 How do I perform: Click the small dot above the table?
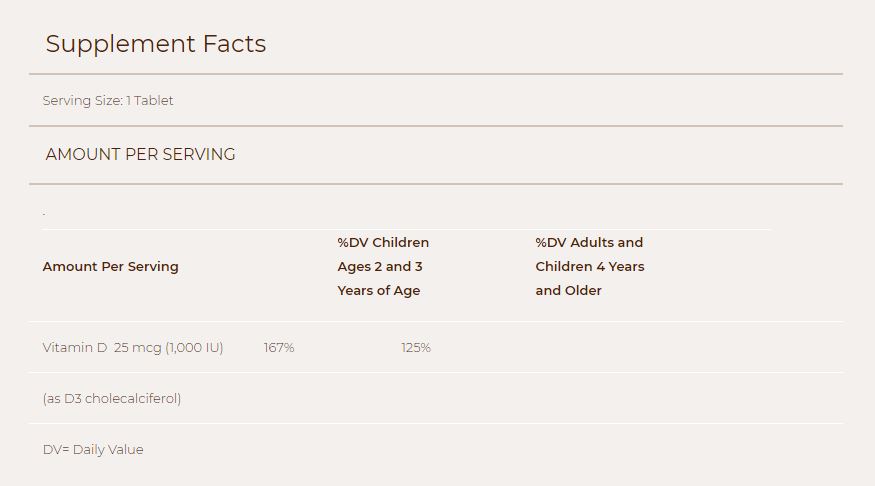(44, 214)
